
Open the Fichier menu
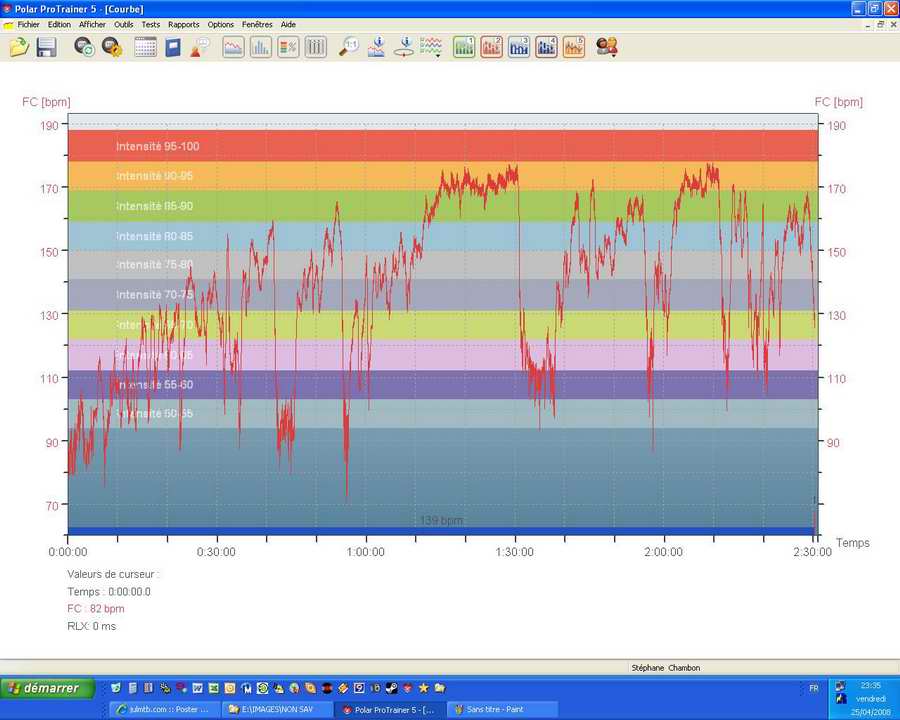click(x=29, y=24)
